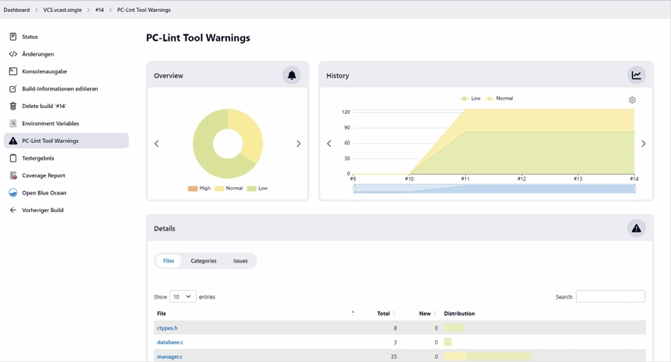Image resolution: width=671 pixels, height=362 pixels.
Task: Click the VCS.vcast.single breadcrumb link
Action: coord(62,10)
